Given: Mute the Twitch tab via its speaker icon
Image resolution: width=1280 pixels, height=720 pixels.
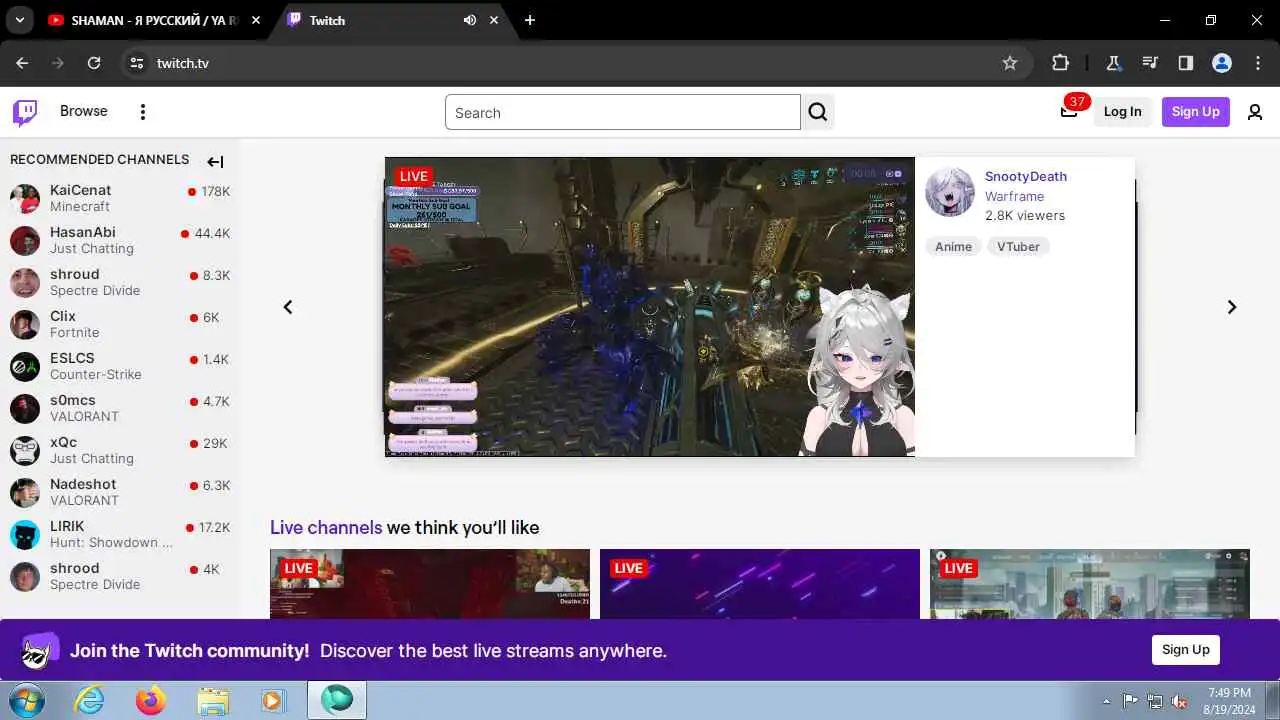Looking at the screenshot, I should (x=470, y=20).
